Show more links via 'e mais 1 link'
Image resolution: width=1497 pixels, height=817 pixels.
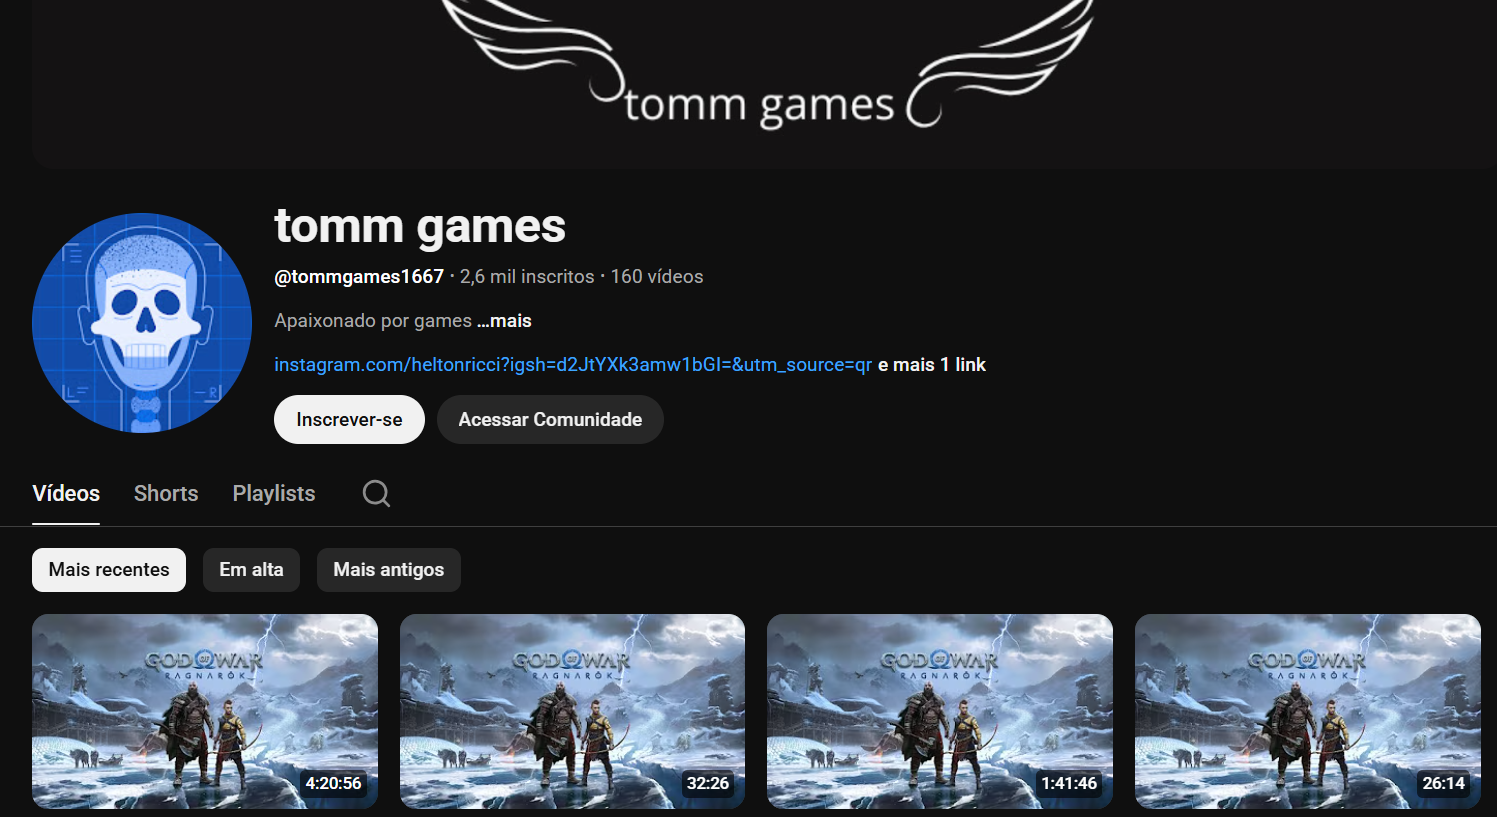click(x=932, y=365)
